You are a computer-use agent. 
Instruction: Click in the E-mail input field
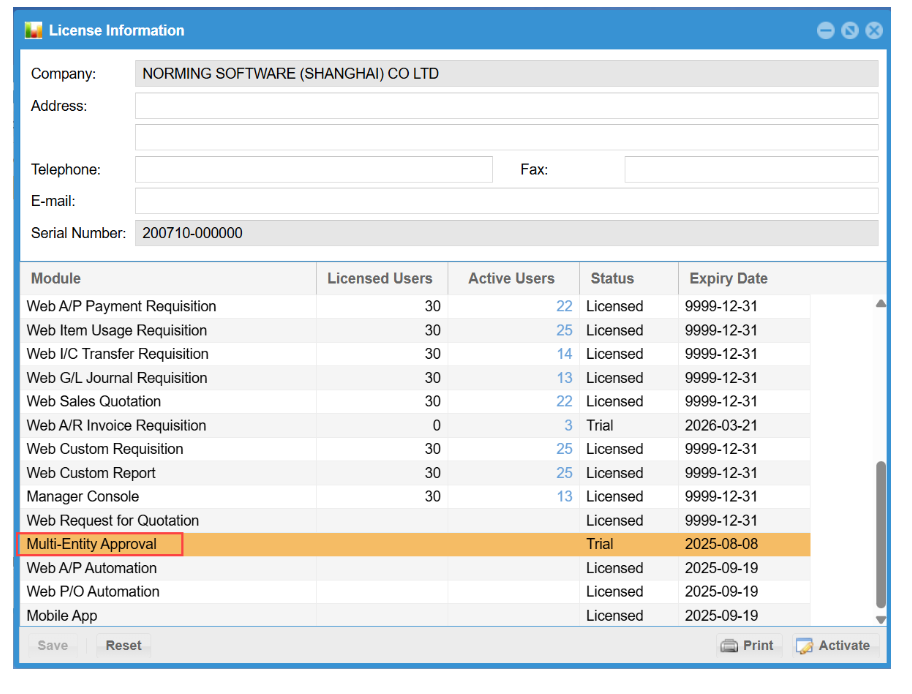pyautogui.click(x=506, y=201)
